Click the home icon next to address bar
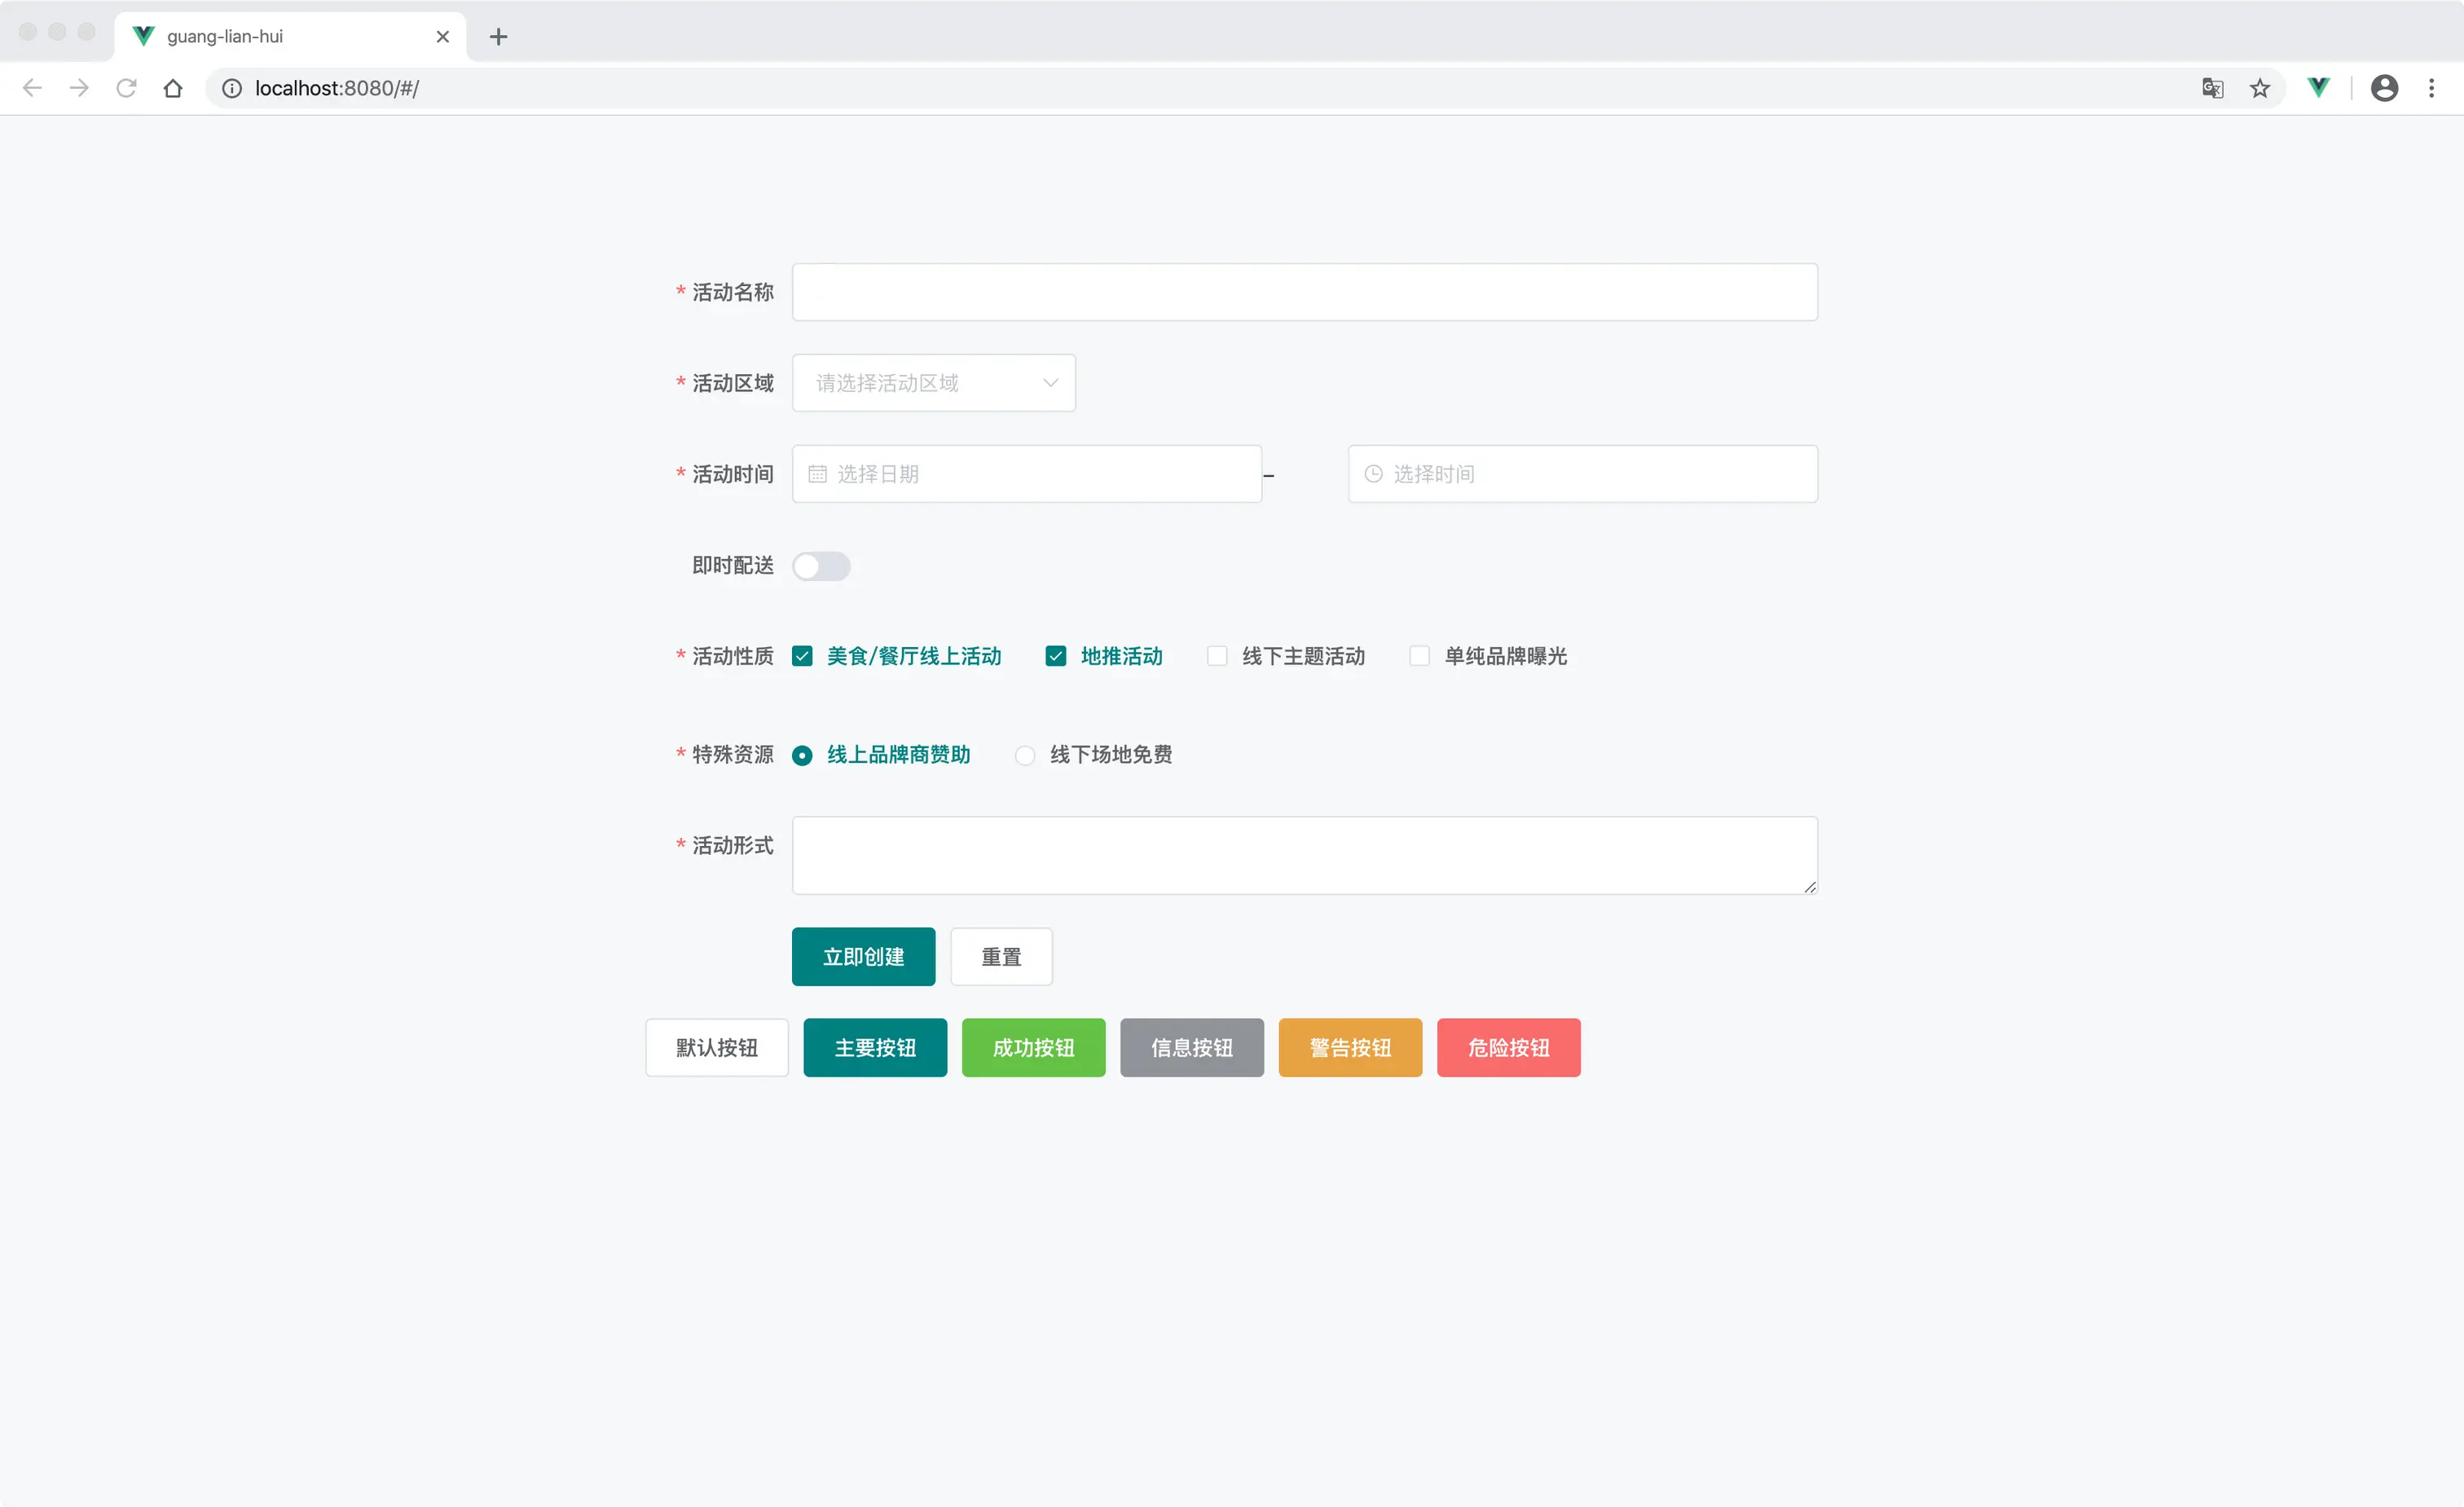 click(x=173, y=88)
